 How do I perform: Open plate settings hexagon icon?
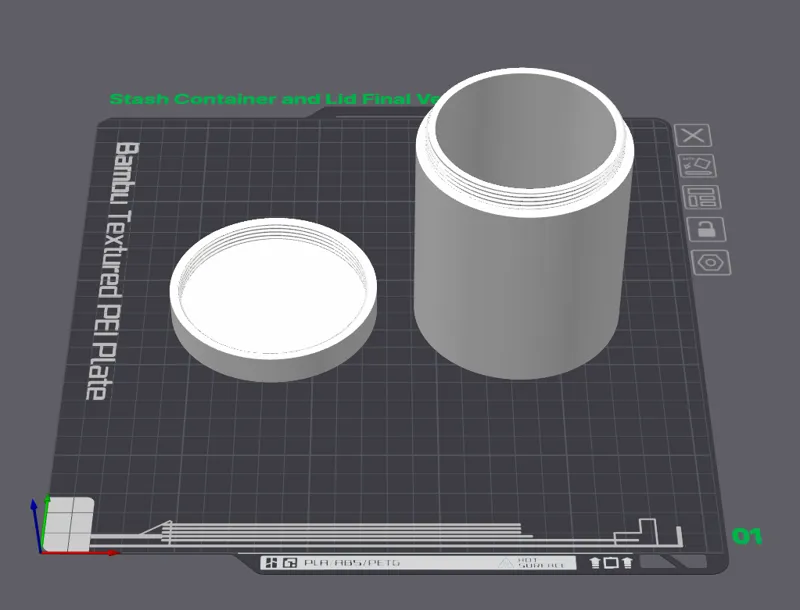711,263
